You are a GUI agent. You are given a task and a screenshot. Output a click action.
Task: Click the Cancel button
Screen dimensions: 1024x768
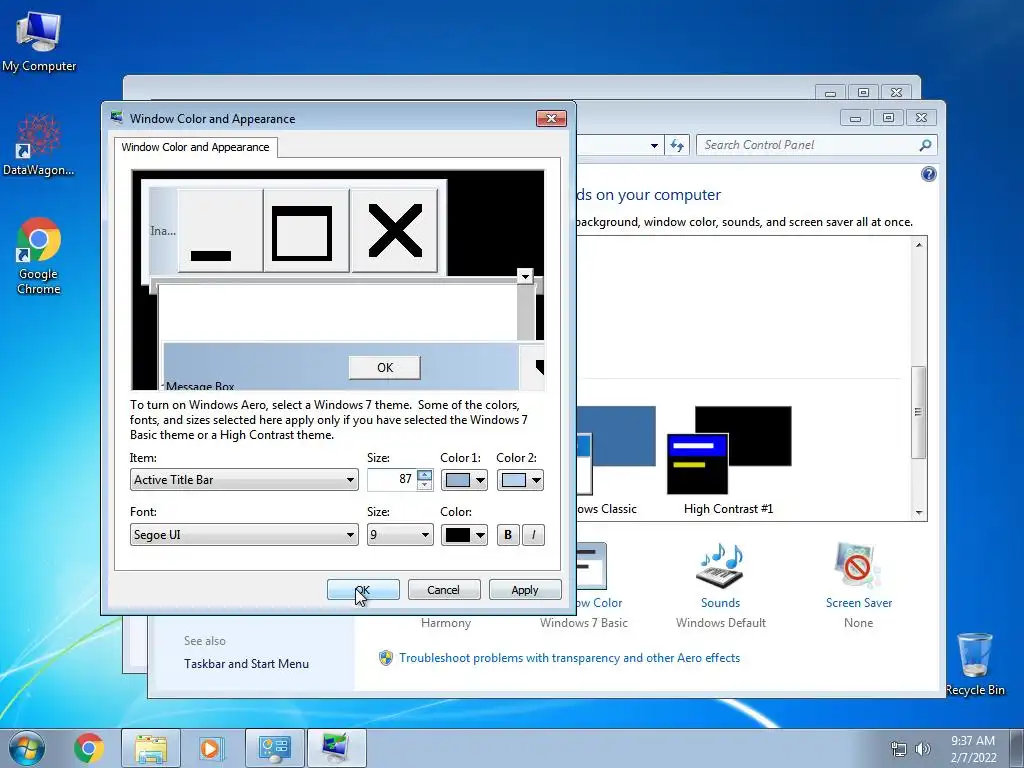pyautogui.click(x=443, y=590)
